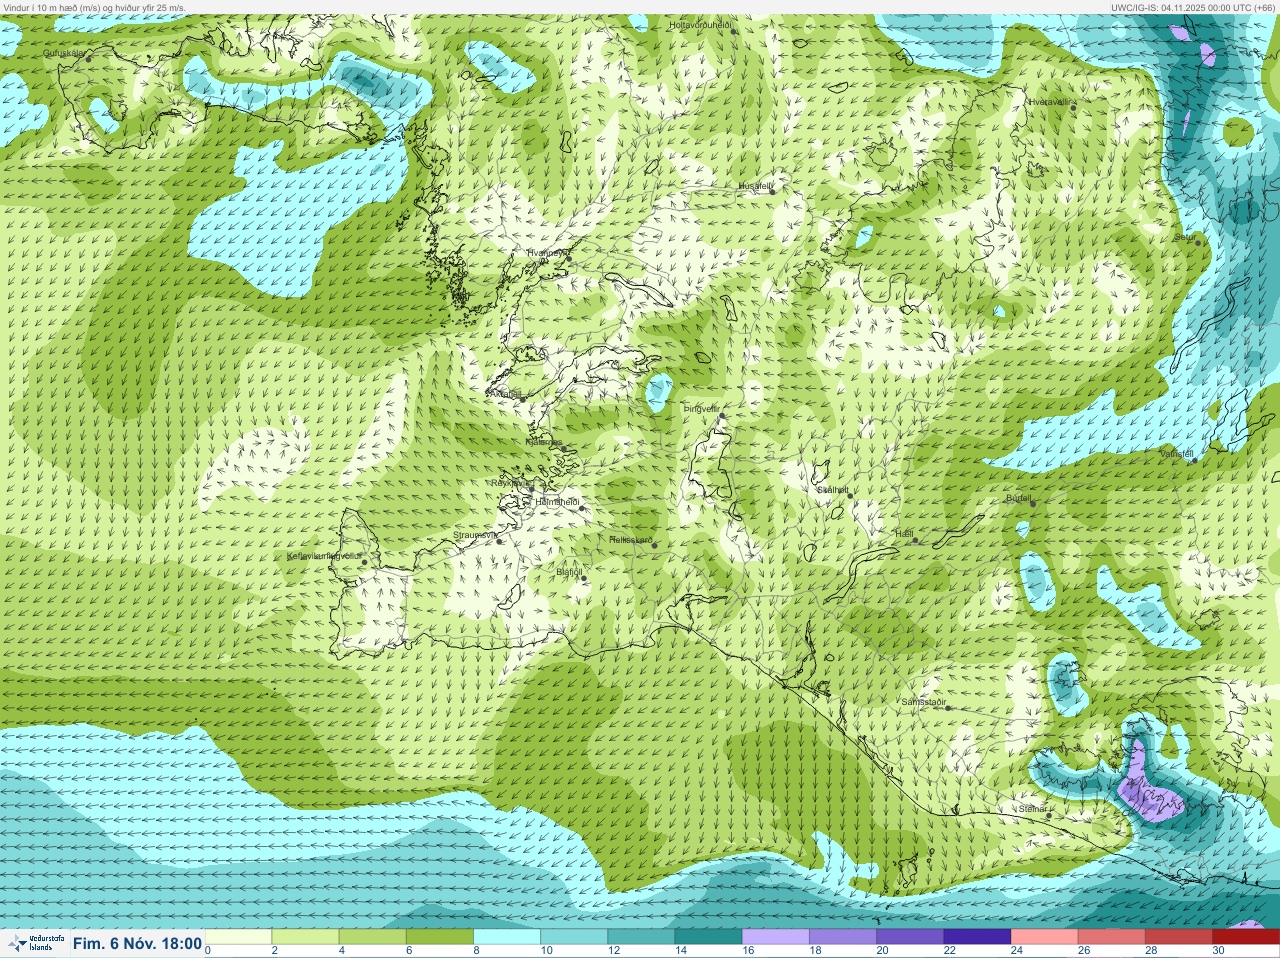Click the 2–4 m/s light green legend swatch

tap(305, 937)
